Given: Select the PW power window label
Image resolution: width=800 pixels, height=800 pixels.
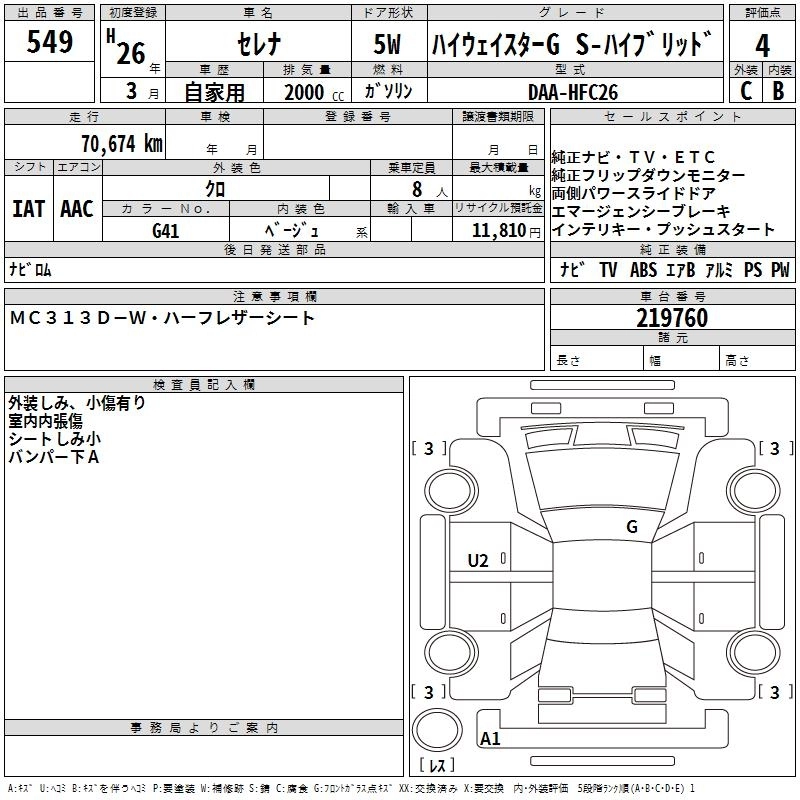Looking at the screenshot, I should (780, 270).
